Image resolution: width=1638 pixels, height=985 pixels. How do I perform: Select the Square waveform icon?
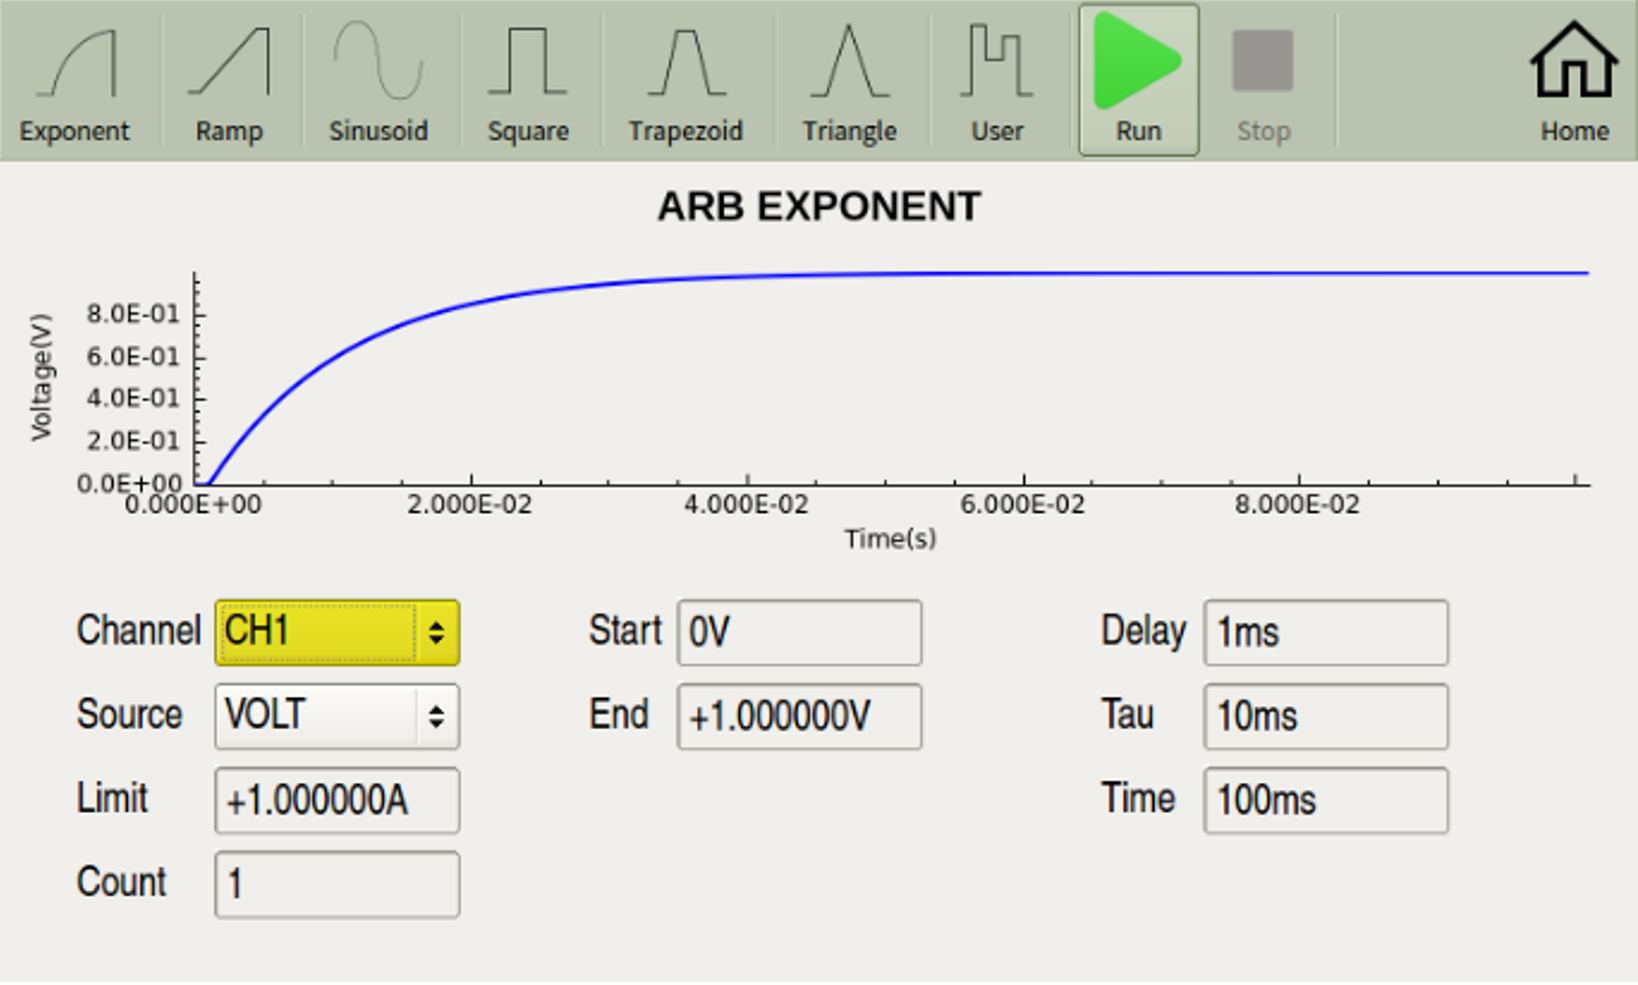527,82
